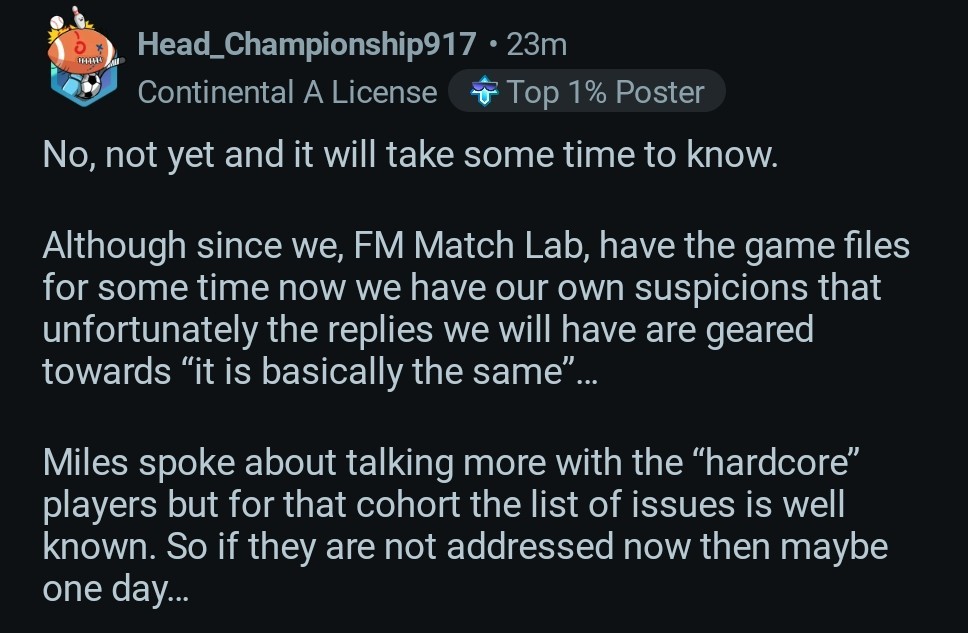Select the Continental A License flair
The height and width of the screenshot is (633, 968).
287,93
